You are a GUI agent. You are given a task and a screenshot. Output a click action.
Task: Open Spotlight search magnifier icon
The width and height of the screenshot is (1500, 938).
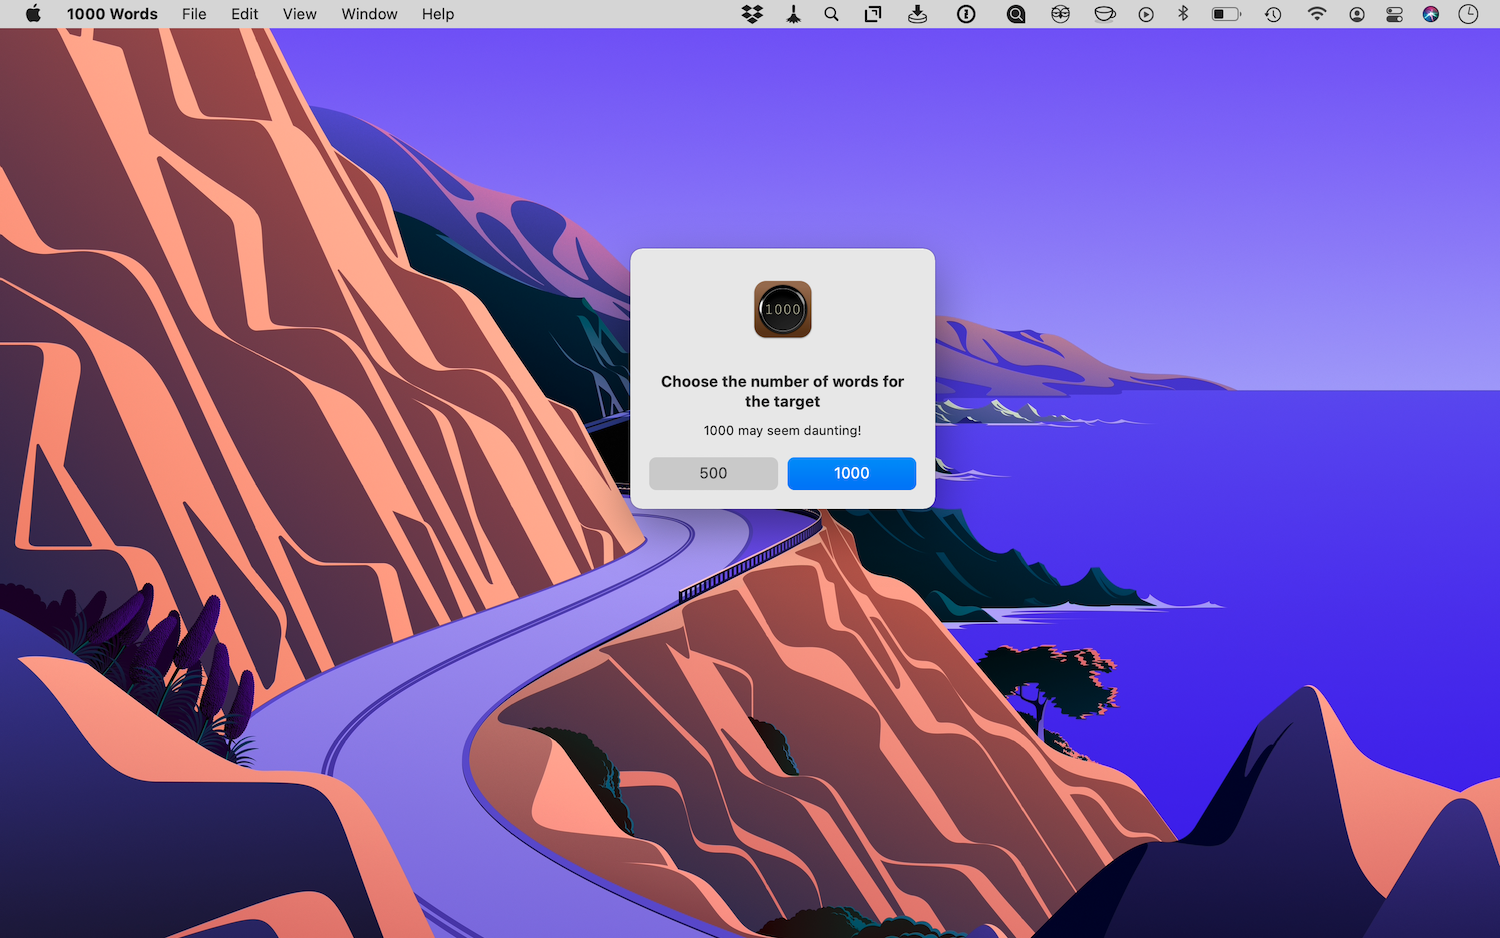click(831, 14)
